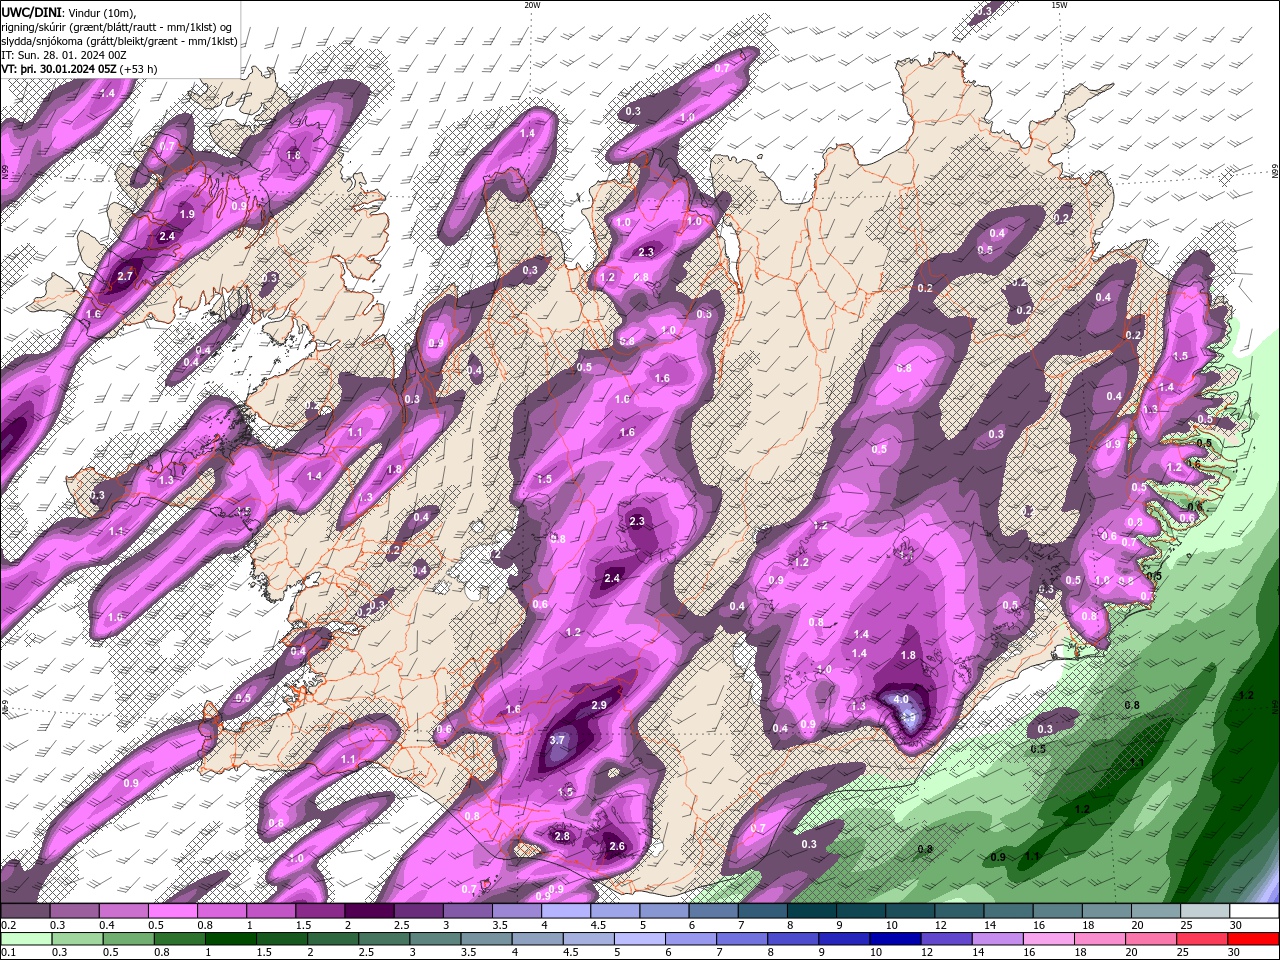This screenshot has width=1280, height=960.
Task: Click the red rain swatch after 30
Action: point(1253,939)
